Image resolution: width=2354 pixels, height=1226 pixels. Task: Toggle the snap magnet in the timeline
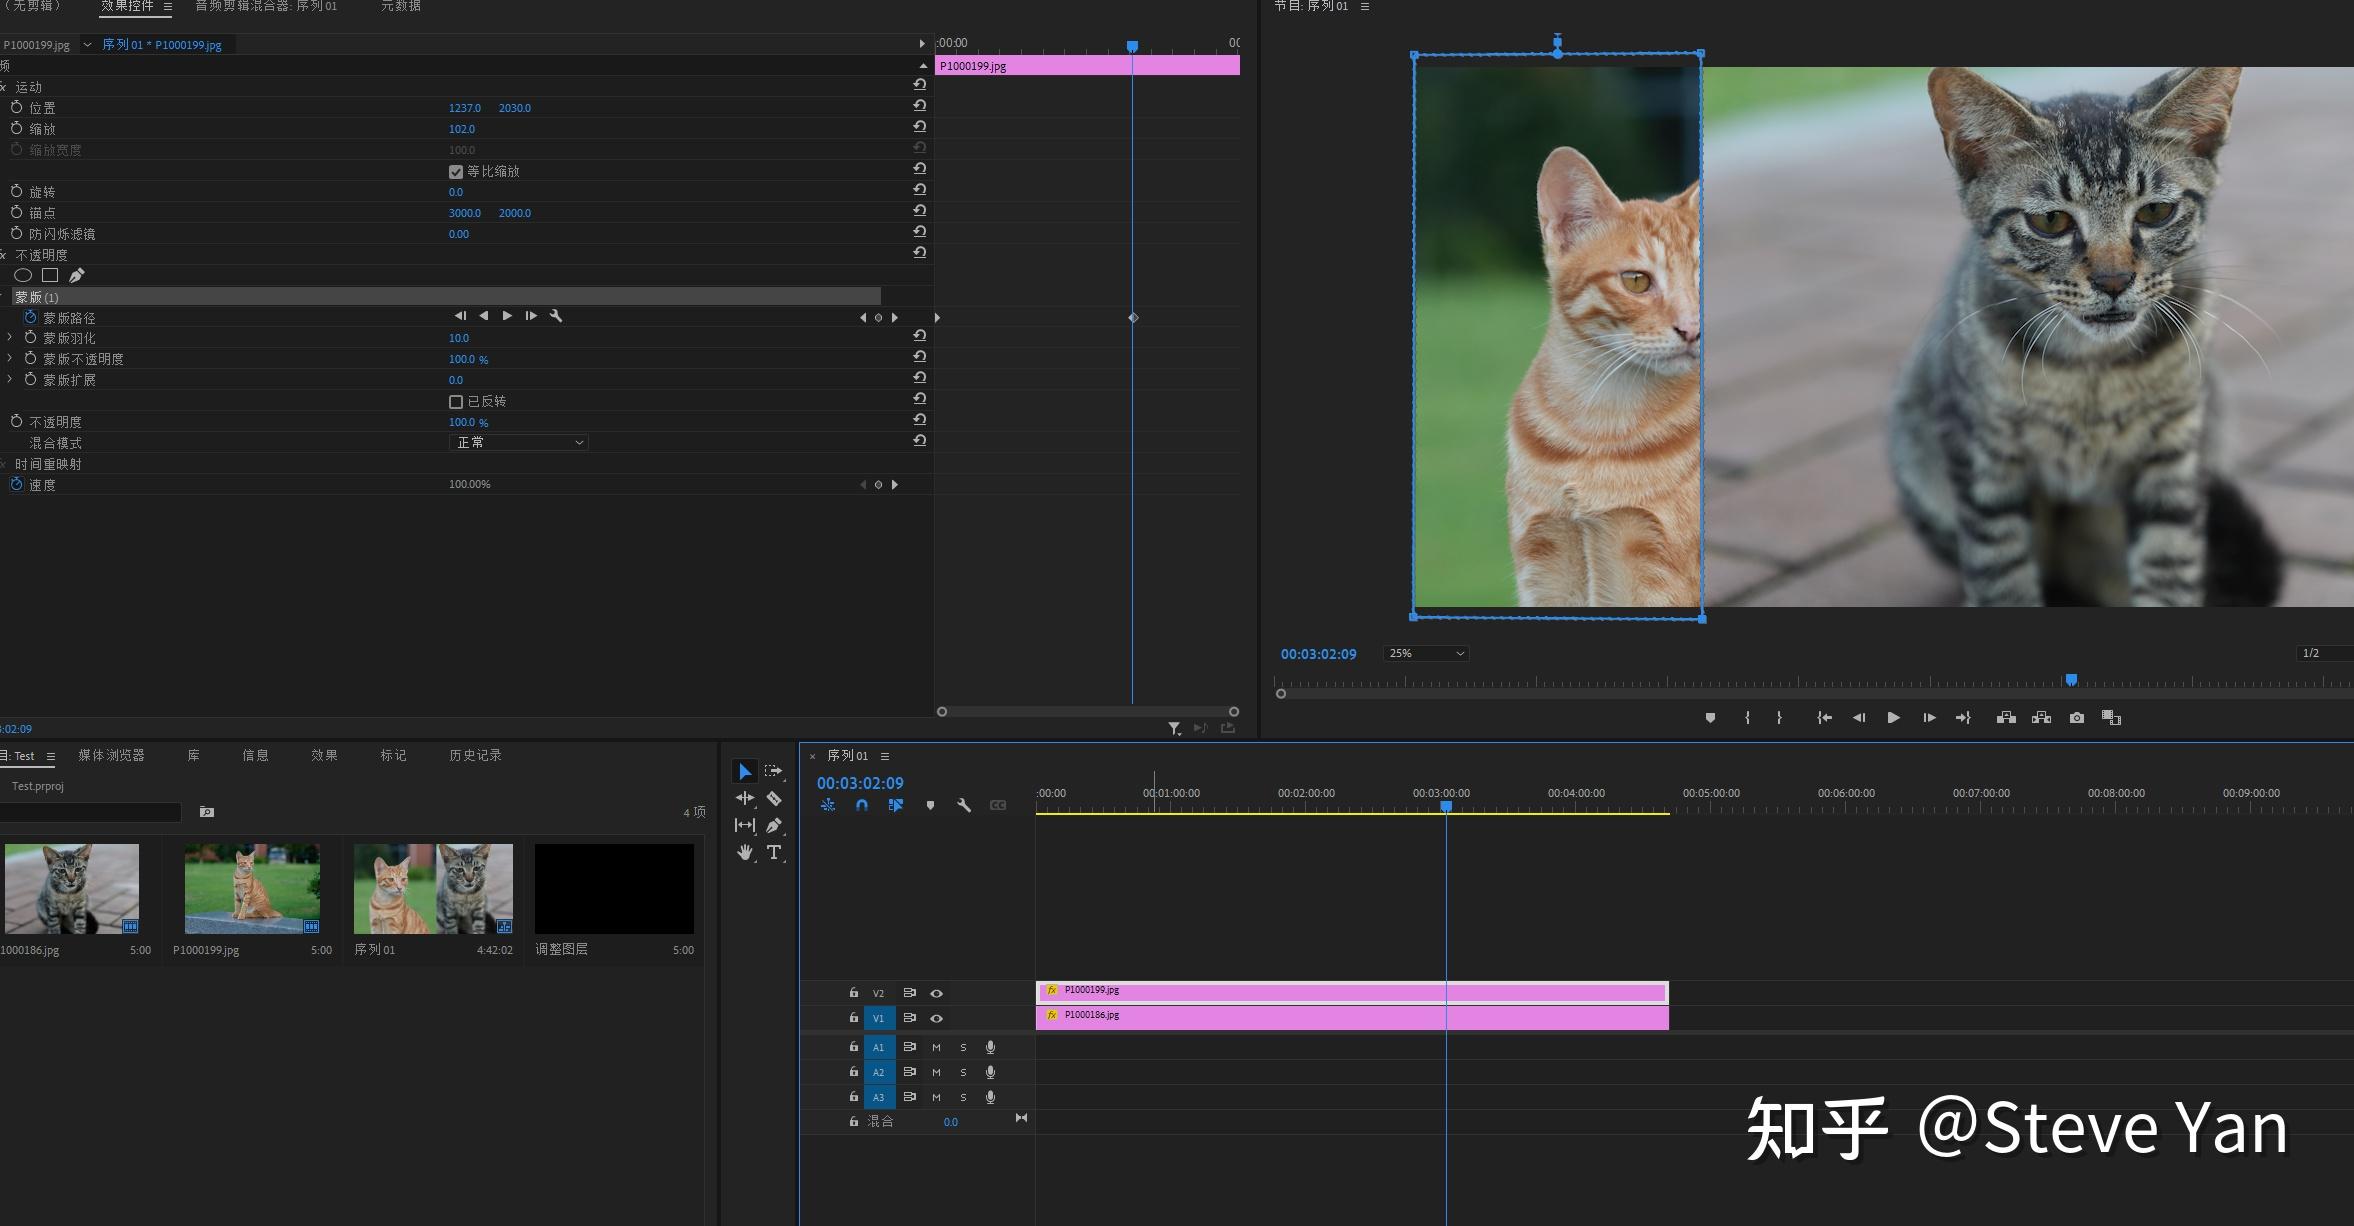coord(861,805)
